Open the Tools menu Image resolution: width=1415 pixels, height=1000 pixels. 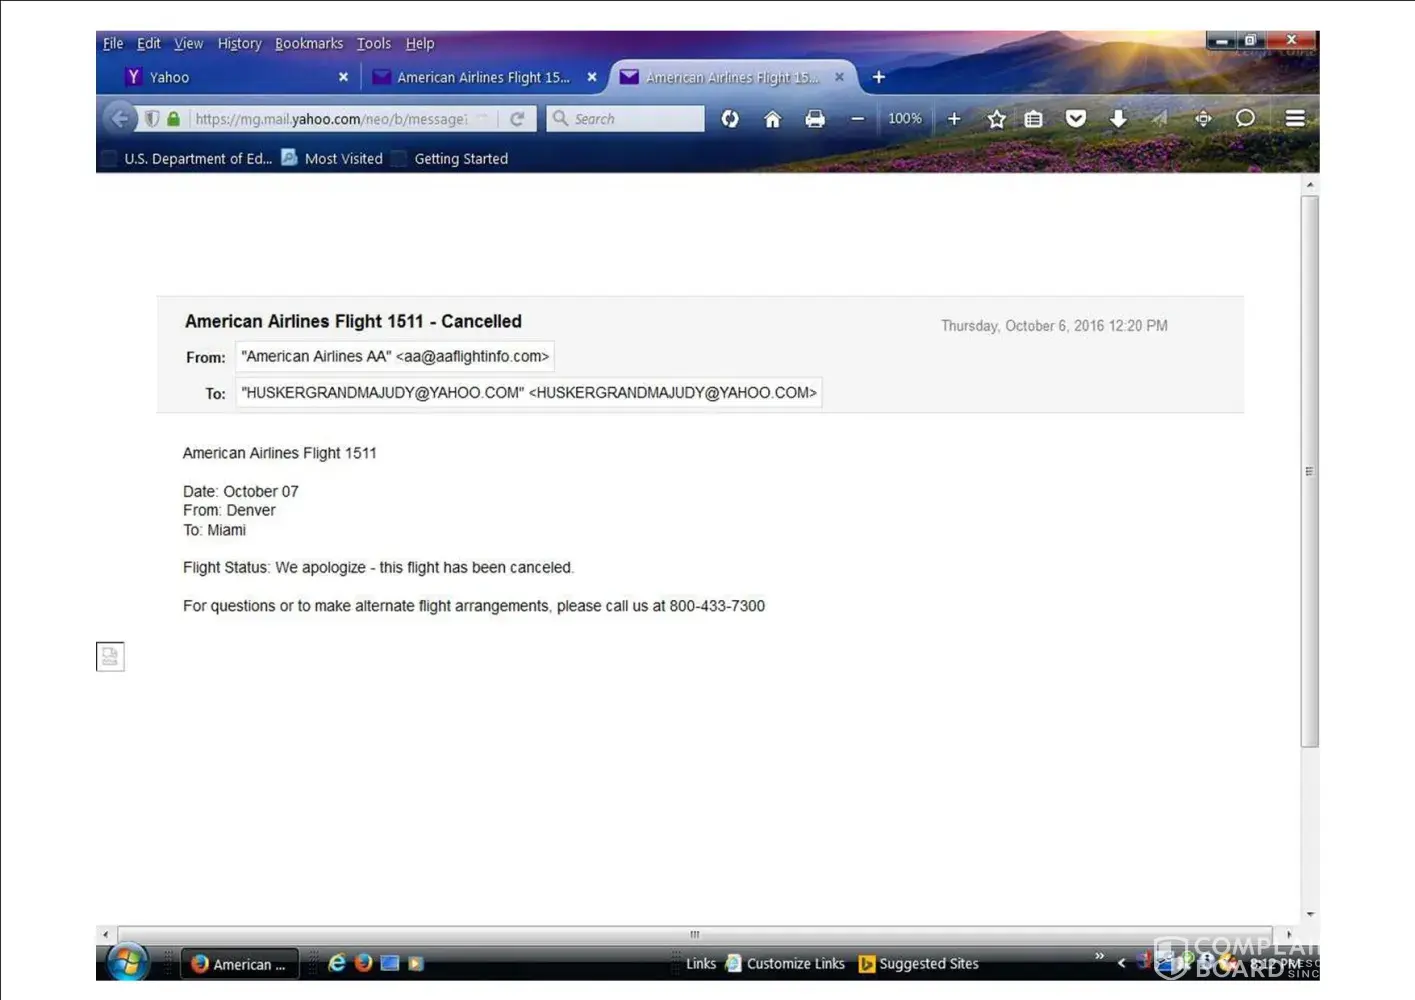click(x=374, y=44)
